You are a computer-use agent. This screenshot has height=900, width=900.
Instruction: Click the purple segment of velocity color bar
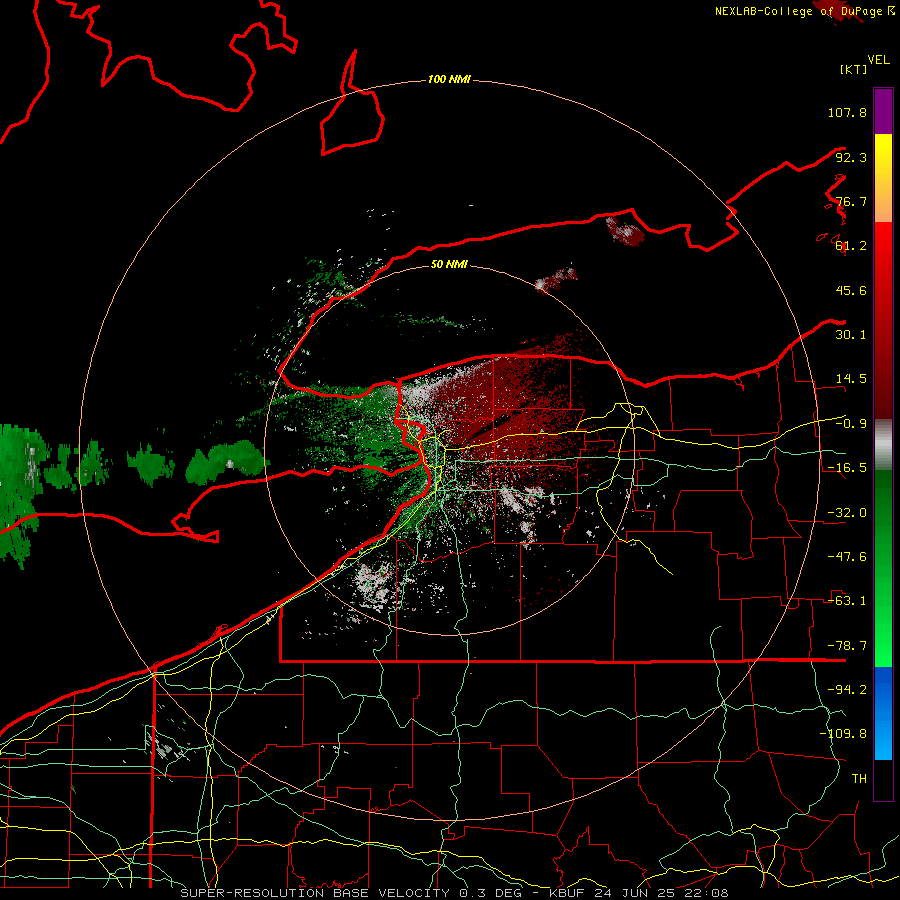click(883, 111)
